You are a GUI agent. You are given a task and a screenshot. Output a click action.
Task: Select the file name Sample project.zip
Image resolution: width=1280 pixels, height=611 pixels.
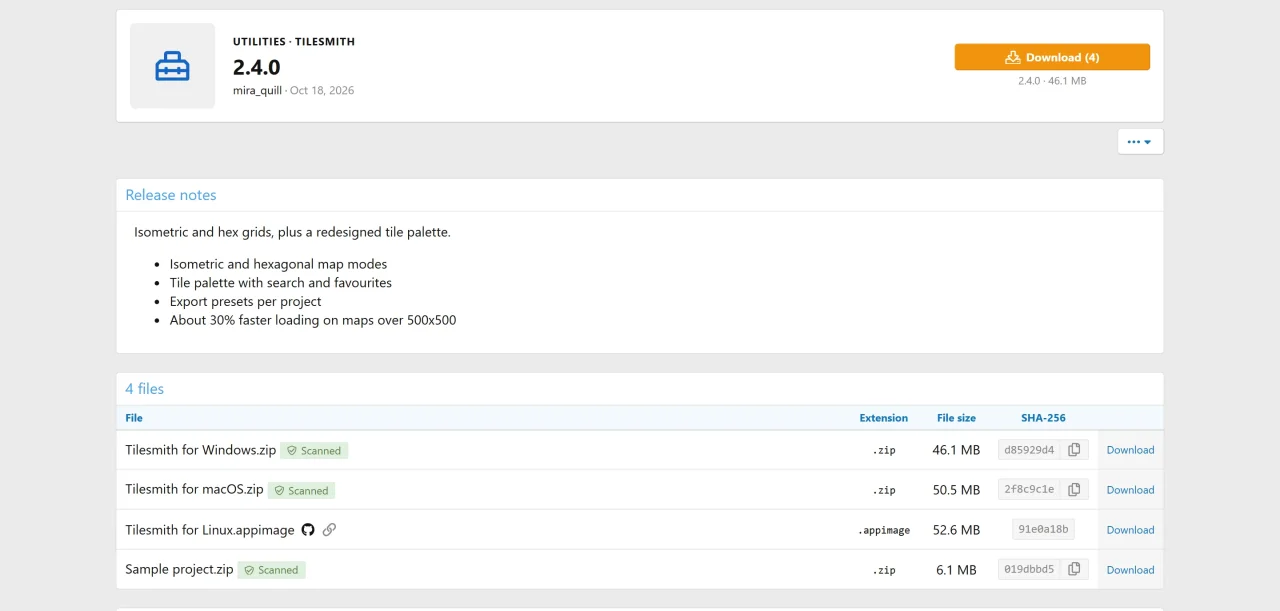tap(179, 570)
